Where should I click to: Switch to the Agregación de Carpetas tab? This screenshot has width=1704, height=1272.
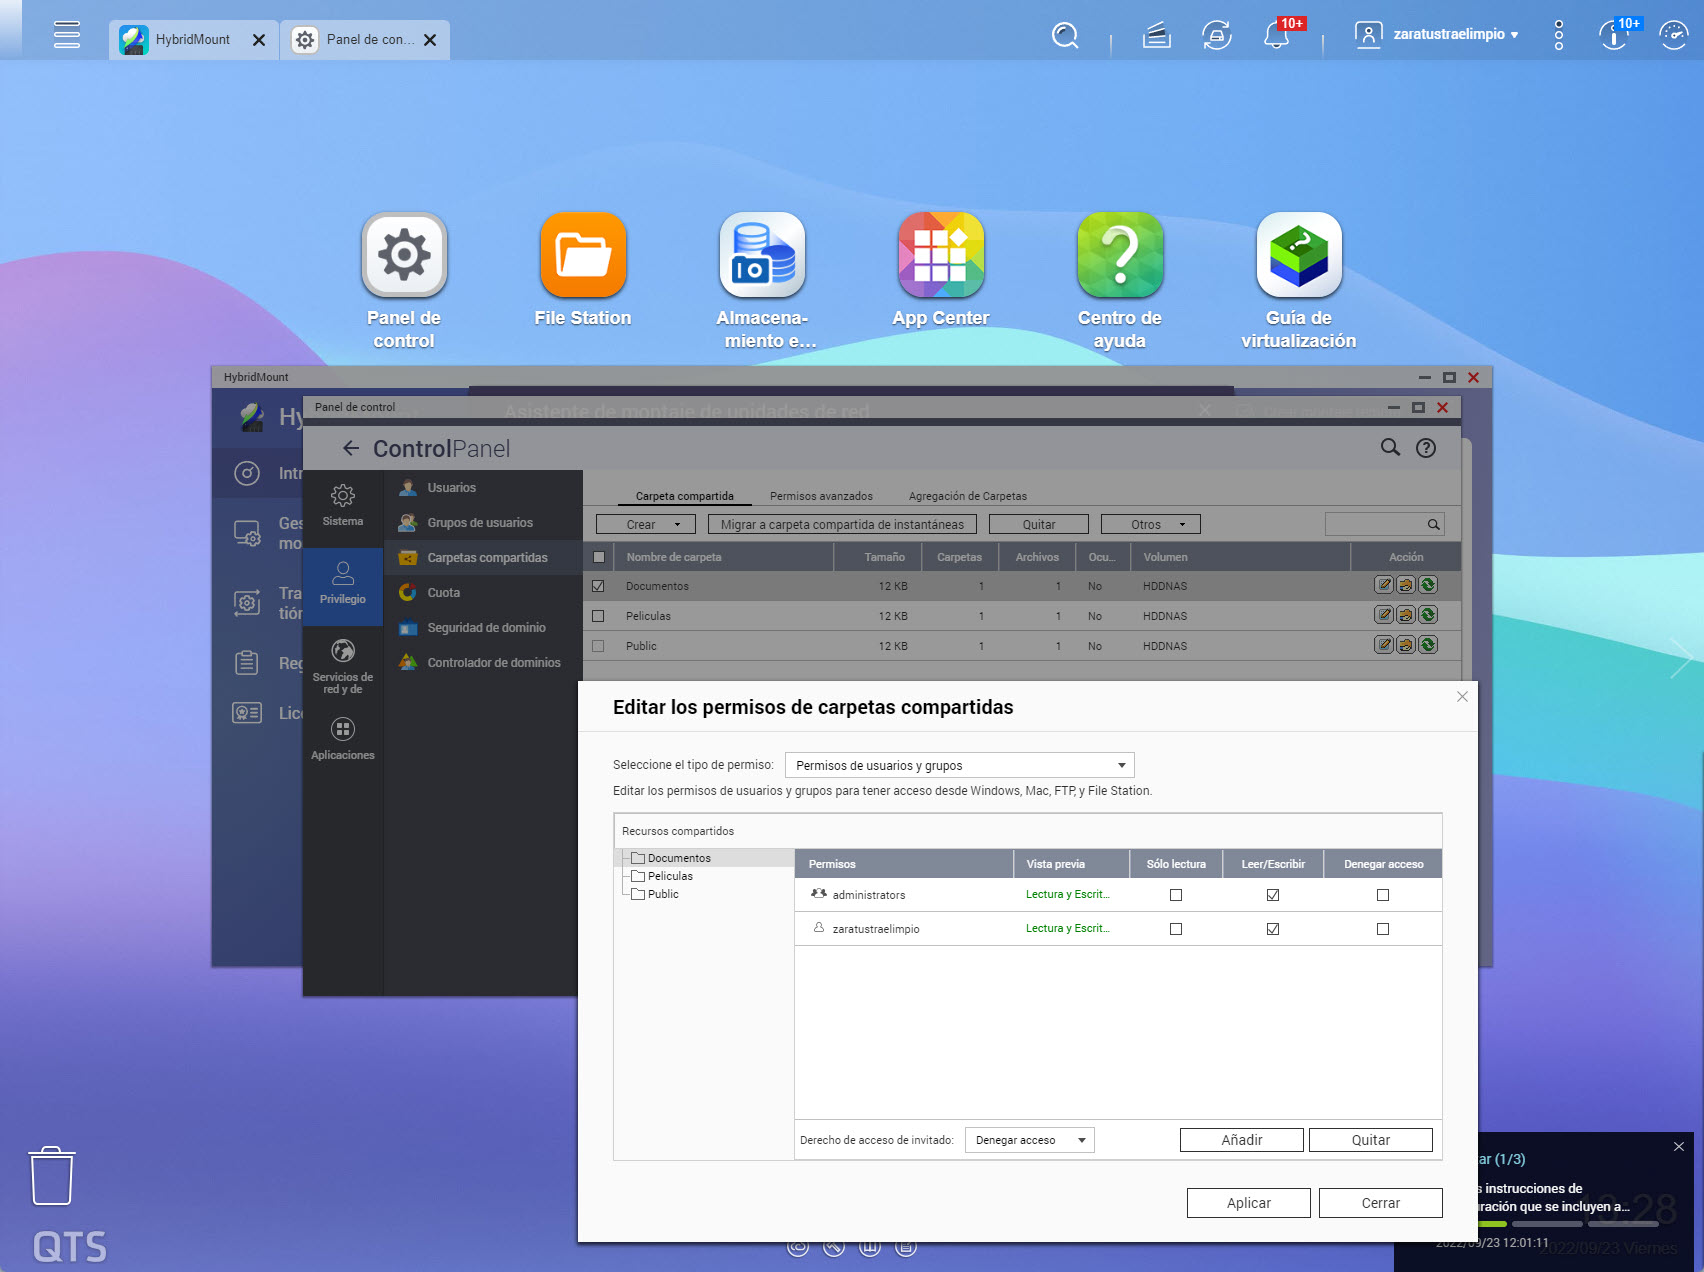point(967,496)
